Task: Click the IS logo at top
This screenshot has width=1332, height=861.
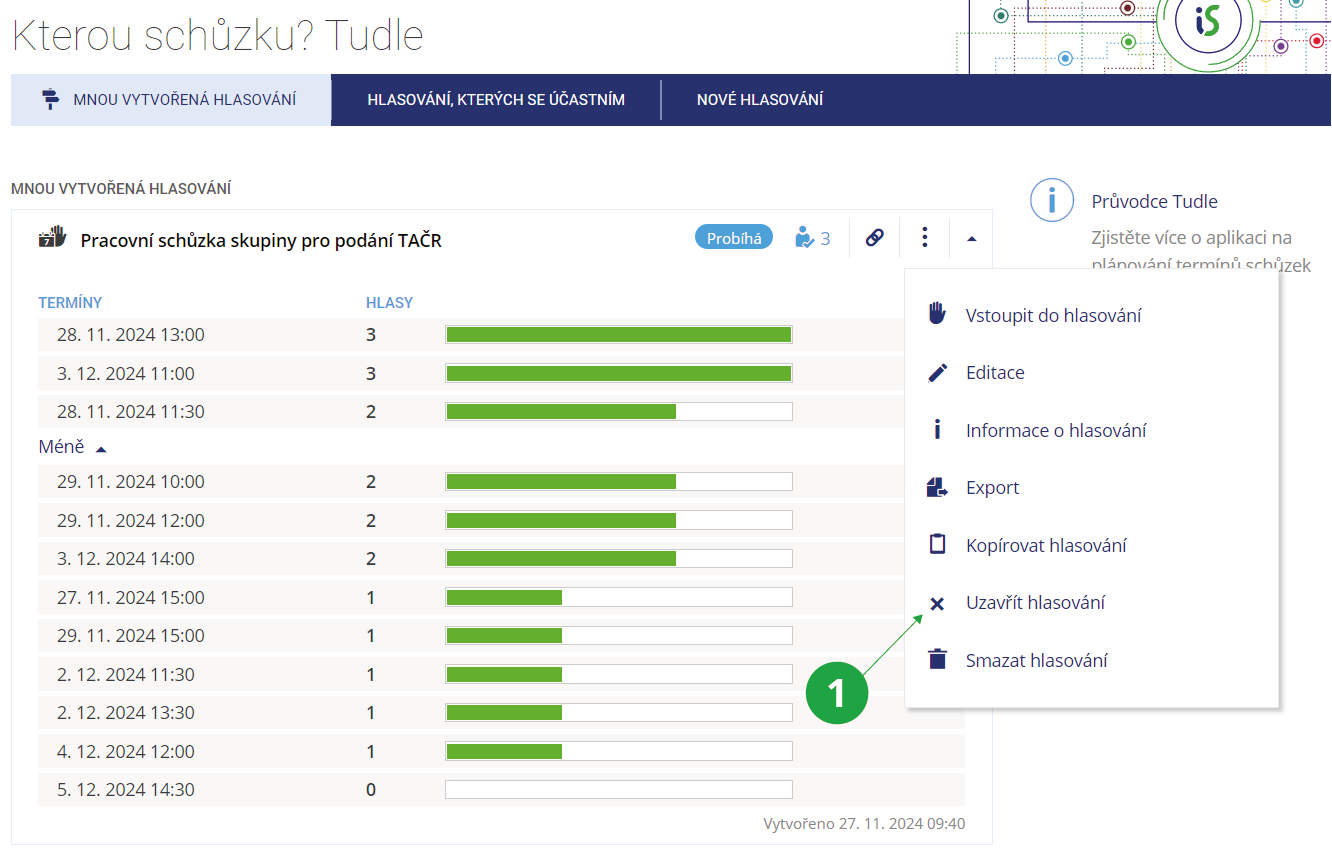Action: click(x=1207, y=22)
